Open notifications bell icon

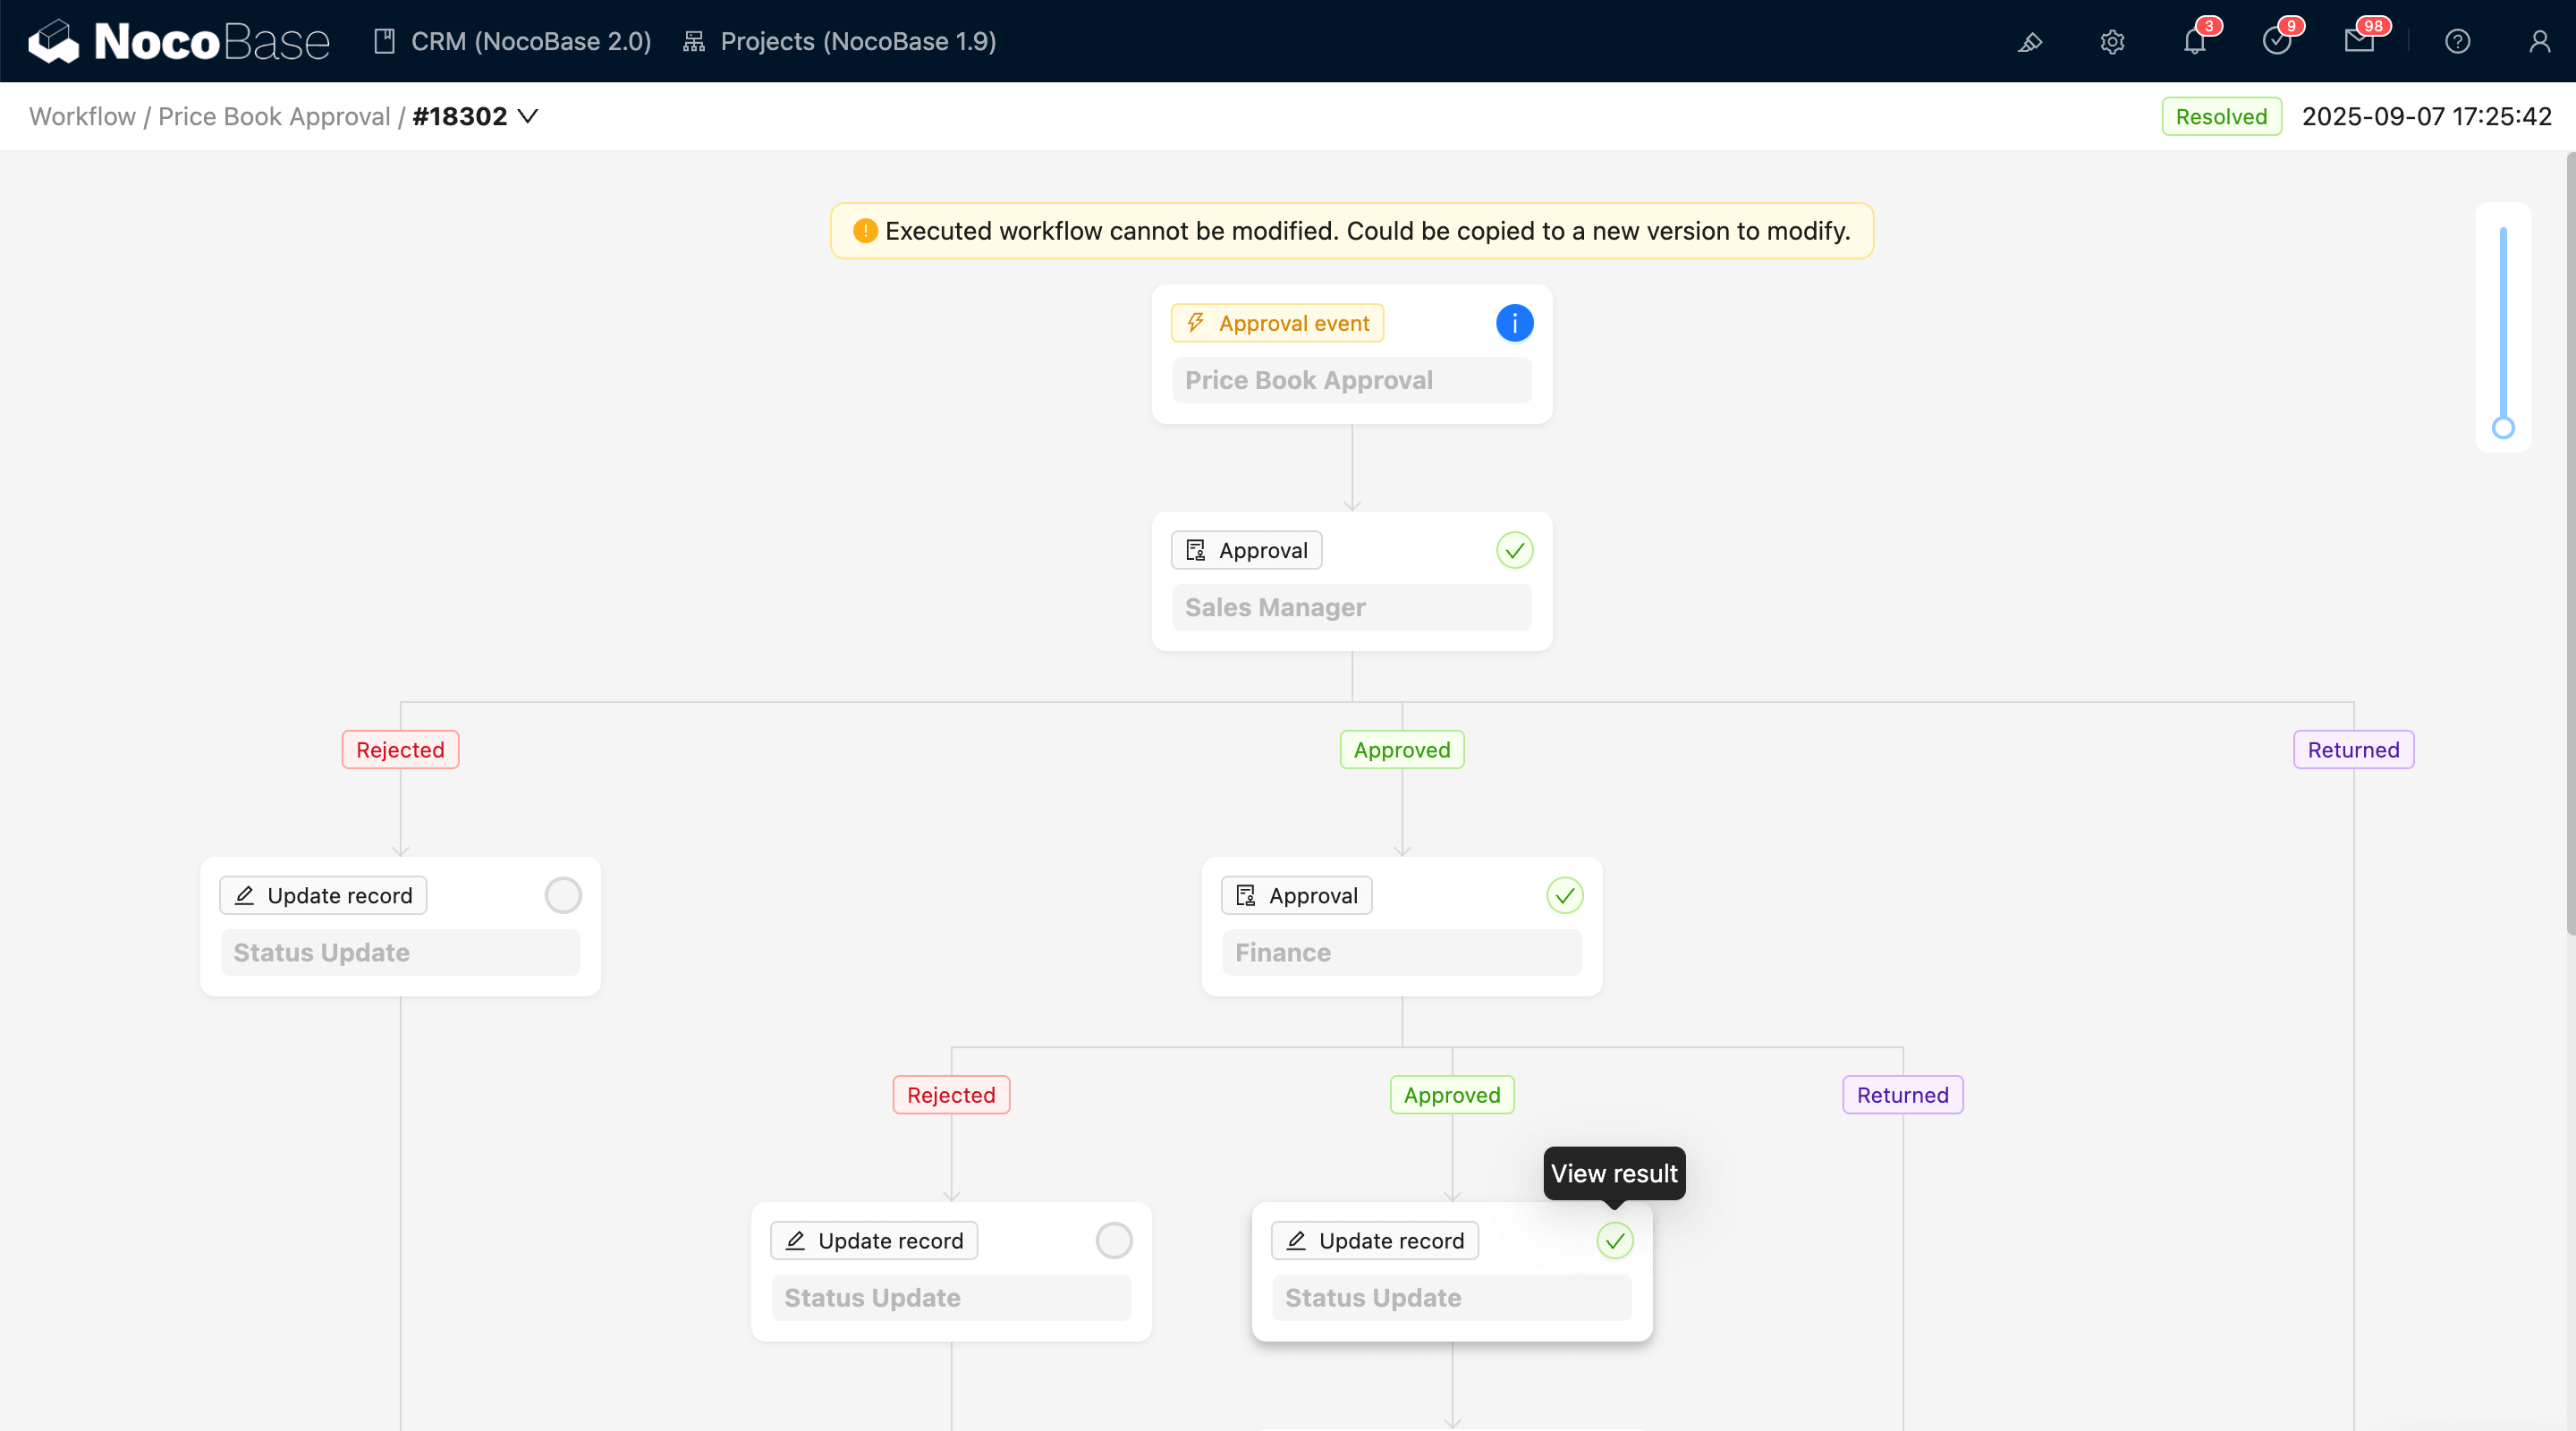tap(2194, 42)
